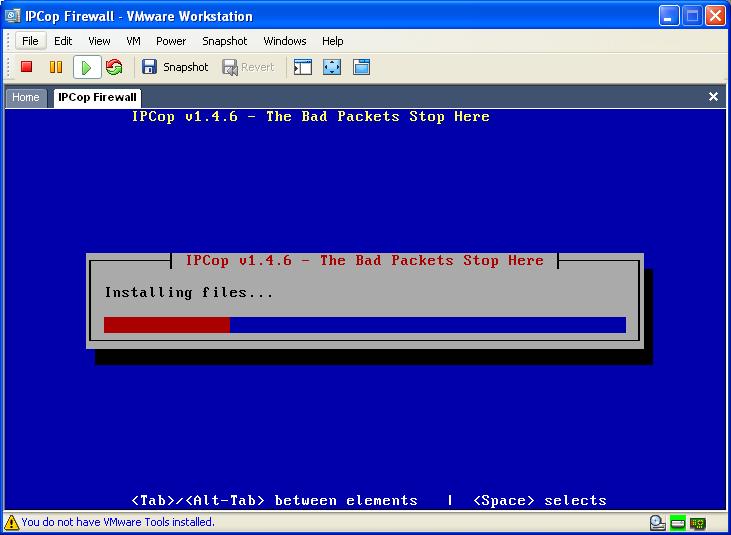The width and height of the screenshot is (731, 535).
Task: Take a Snapshot from the toolbar
Action: (x=175, y=67)
